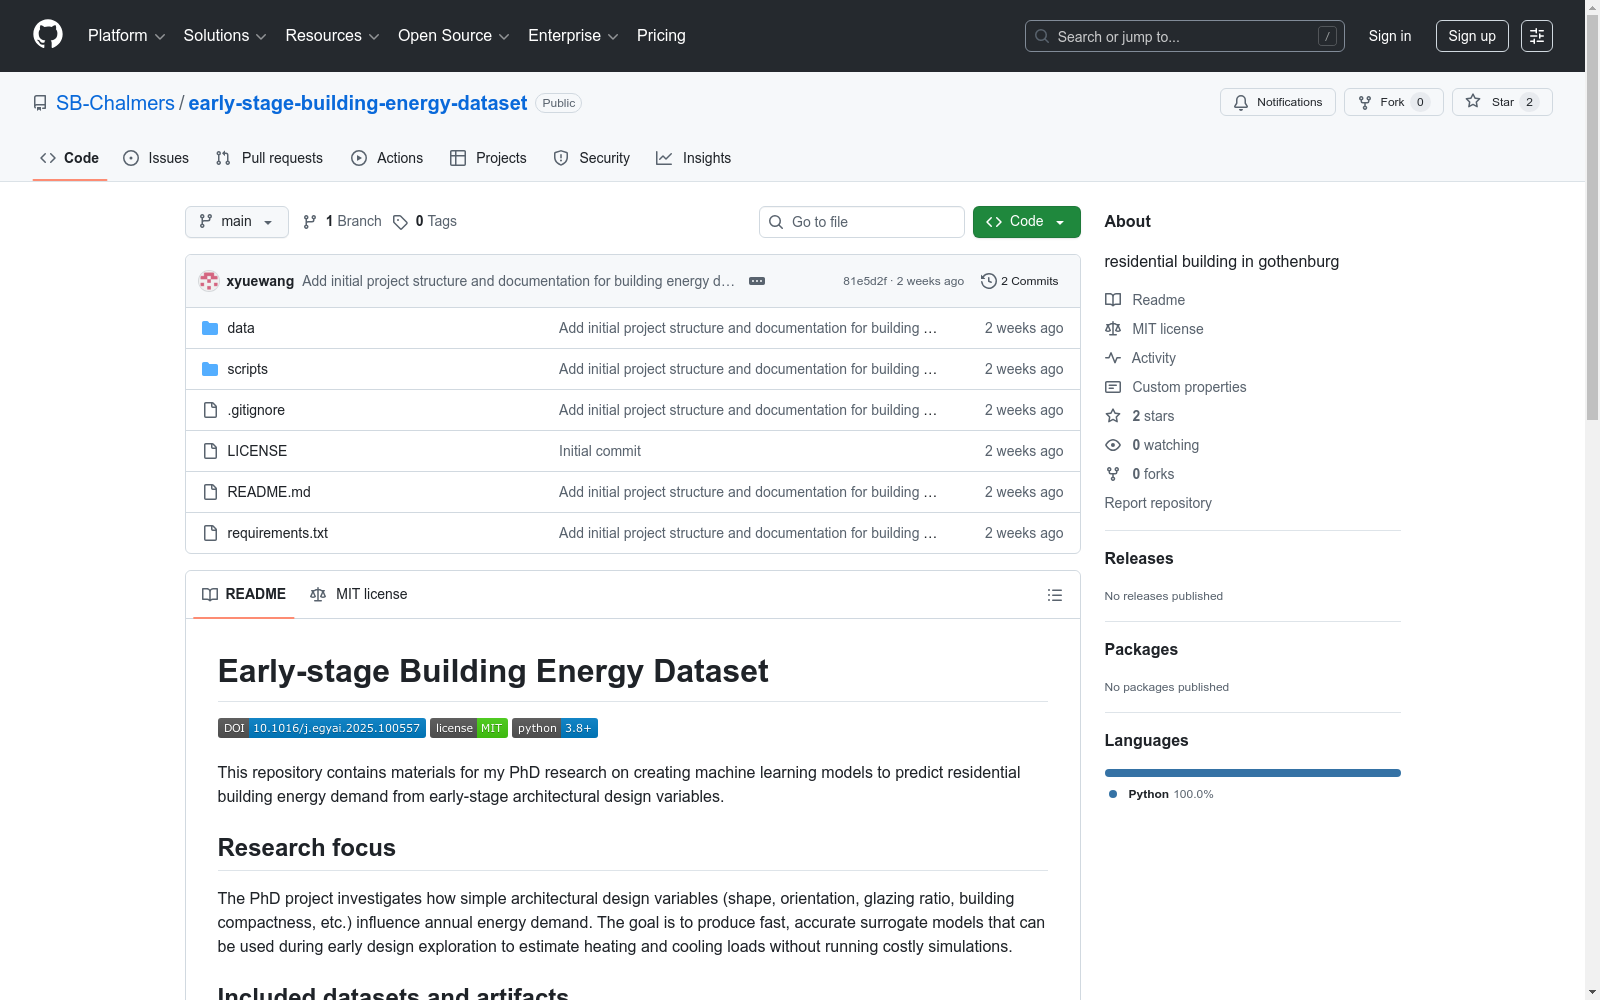The height and width of the screenshot is (1000, 1600).
Task: View the 1 Branch link
Action: coord(342,221)
